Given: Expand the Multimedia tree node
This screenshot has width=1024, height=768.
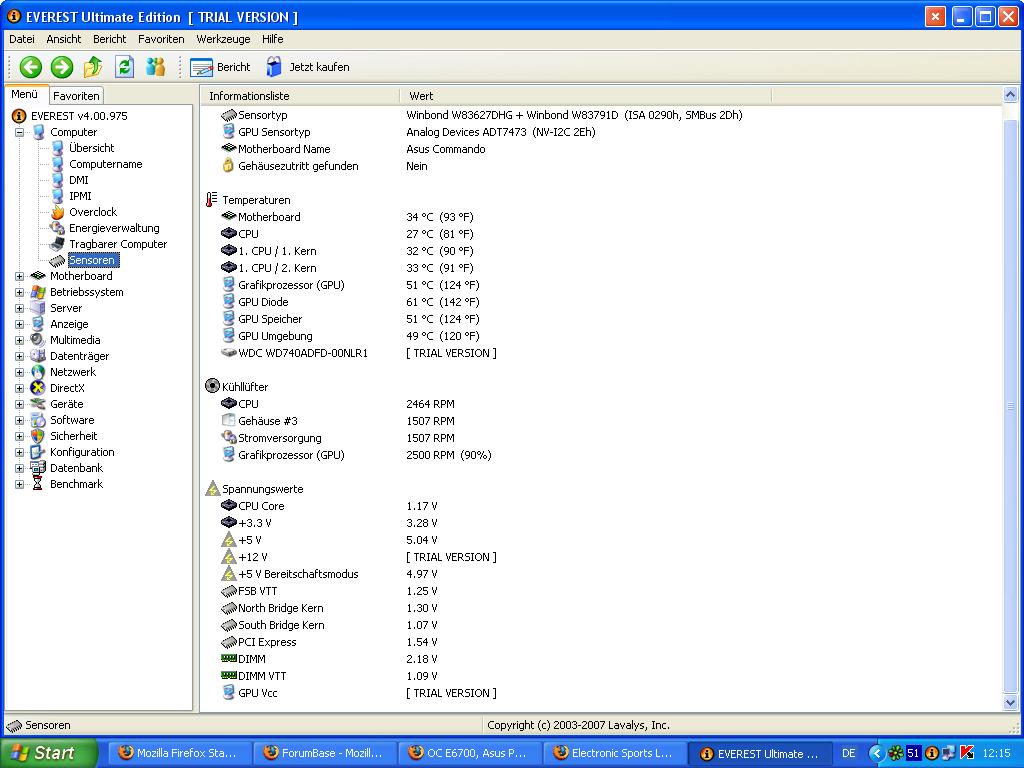Looking at the screenshot, I should (x=20, y=340).
